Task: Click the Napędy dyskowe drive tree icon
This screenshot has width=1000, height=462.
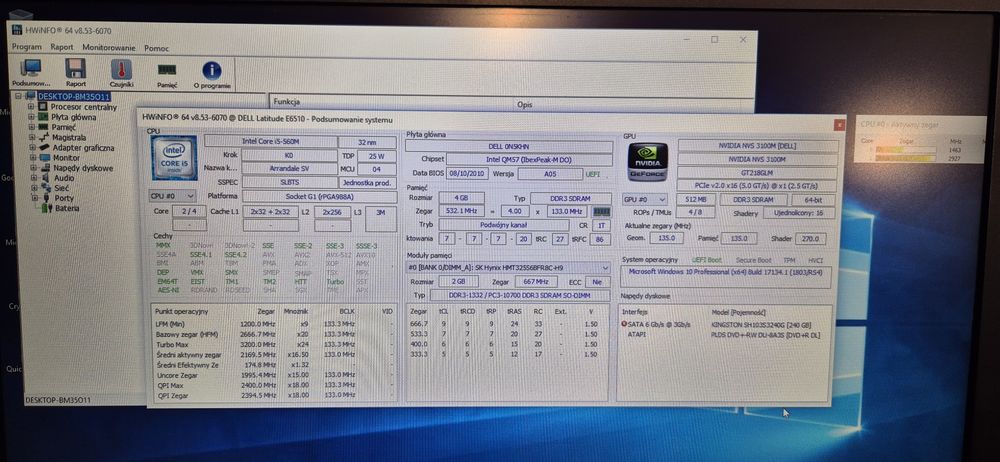Action: pyautogui.click(x=45, y=168)
